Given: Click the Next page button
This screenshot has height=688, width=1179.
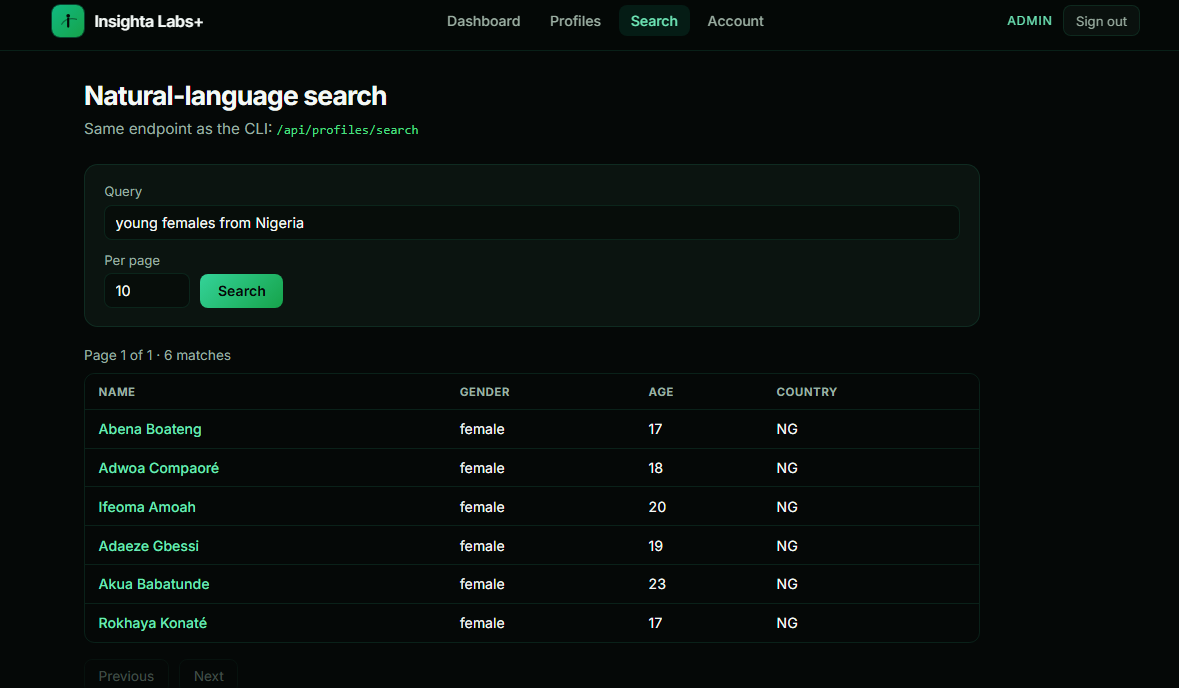Looking at the screenshot, I should point(208,675).
